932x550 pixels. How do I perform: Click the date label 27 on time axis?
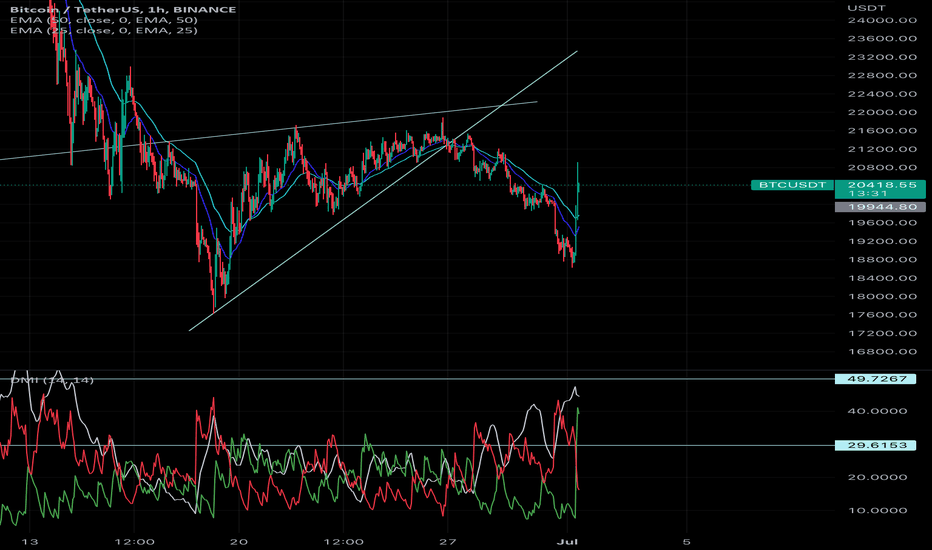[448, 542]
